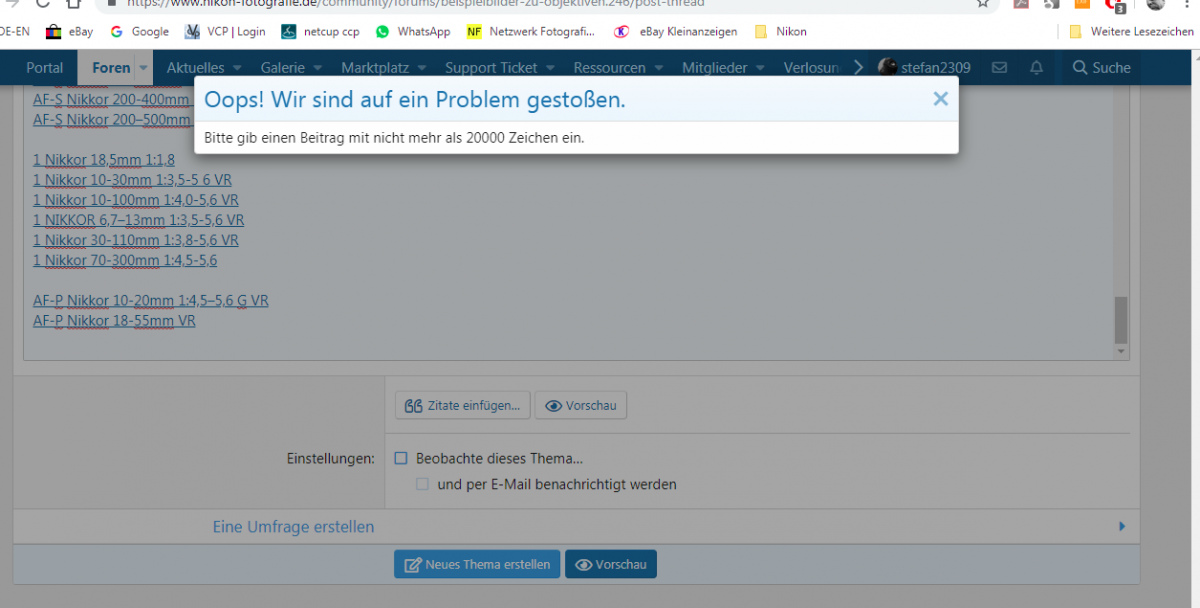Open the VCP Login bookmark
The height and width of the screenshot is (608, 1200).
[x=225, y=32]
